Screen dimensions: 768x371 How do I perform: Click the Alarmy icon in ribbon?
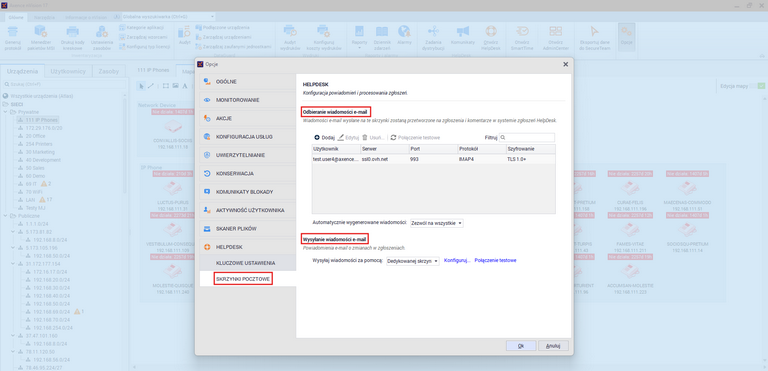[404, 32]
